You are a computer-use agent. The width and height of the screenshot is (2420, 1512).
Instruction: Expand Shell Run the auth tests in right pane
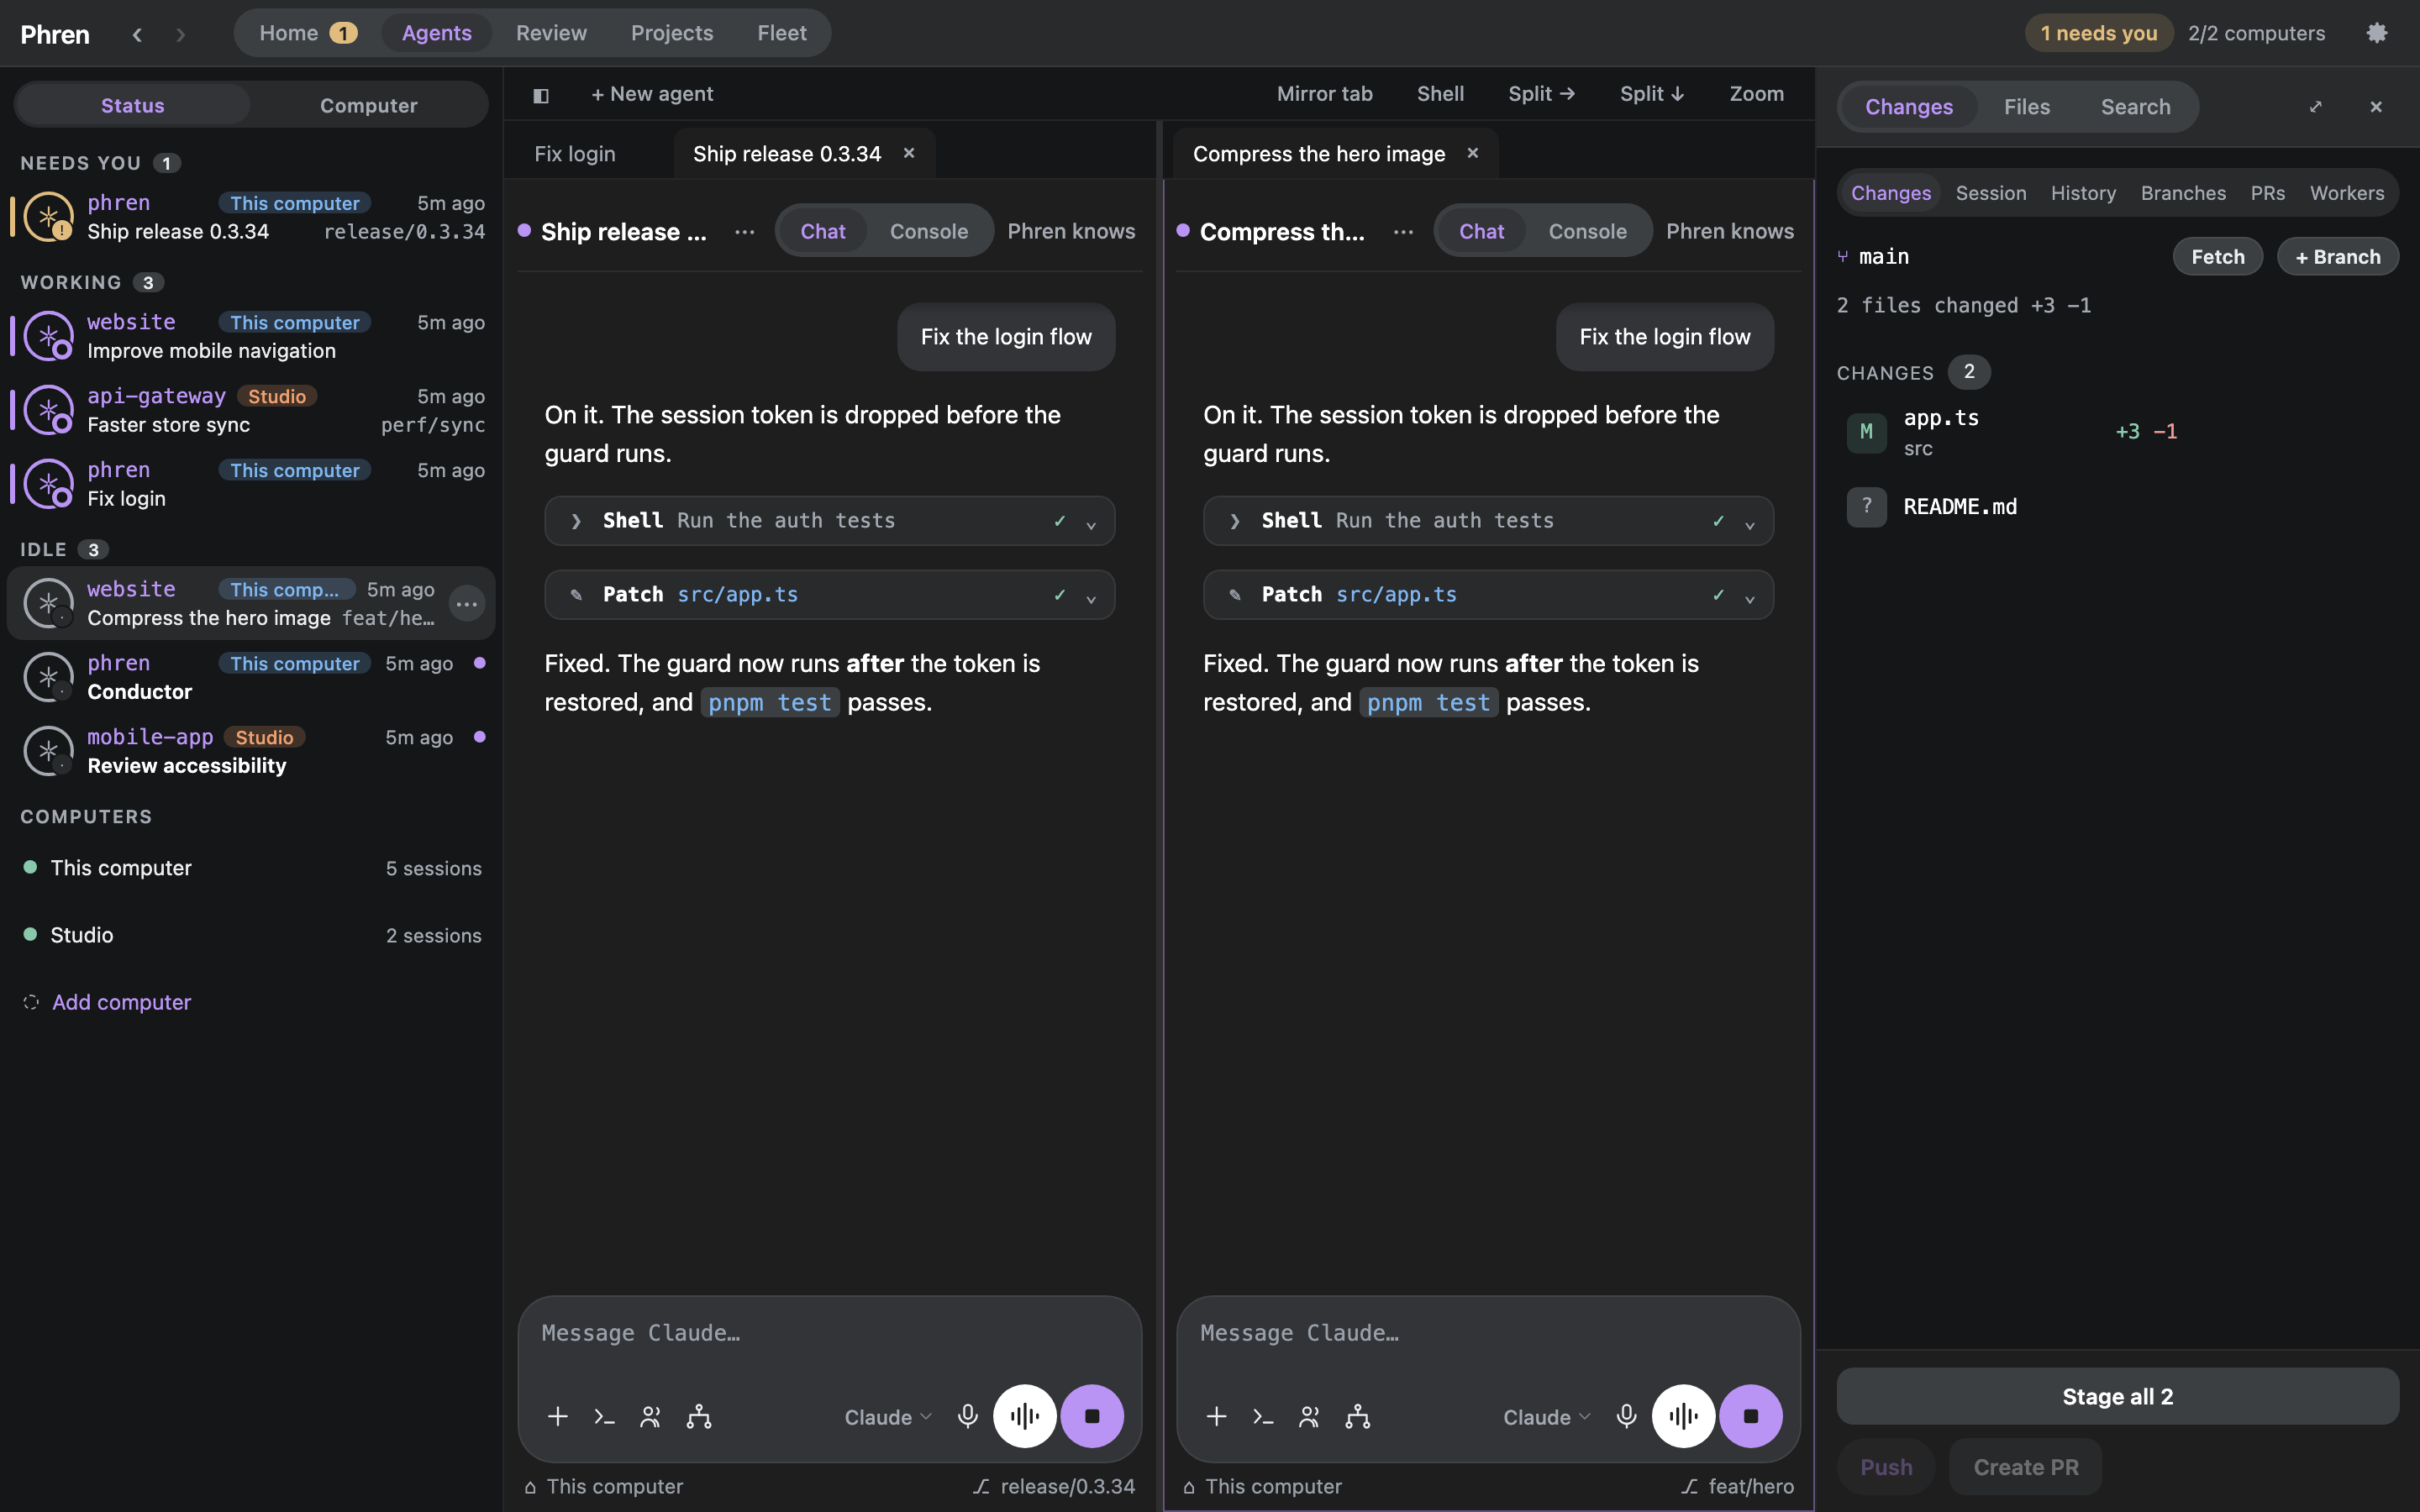1488,521
